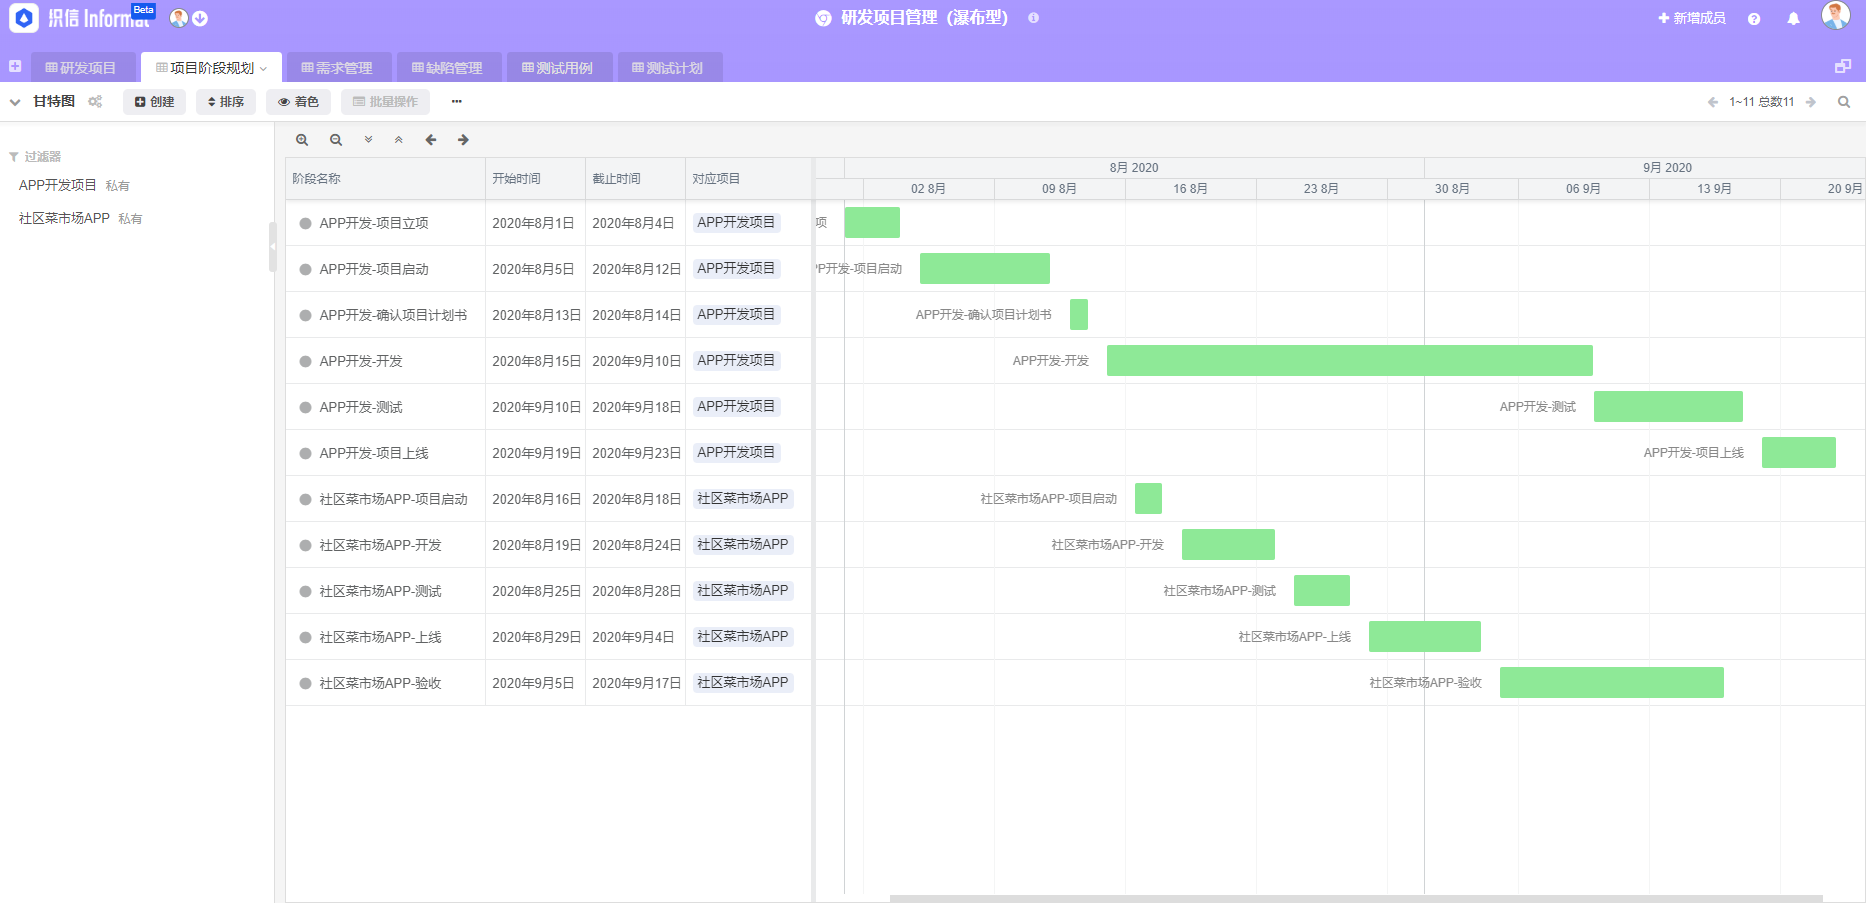
Task: Click the Gantt view settings gear icon
Action: point(95,102)
